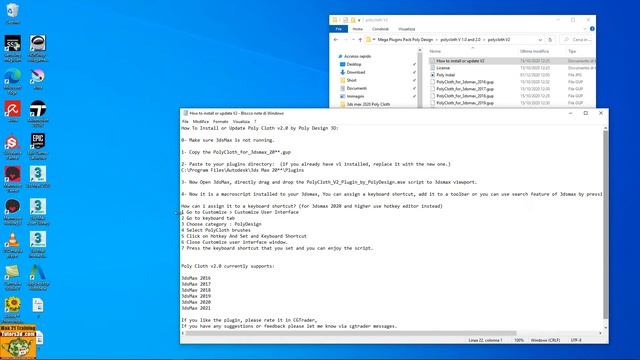The height and width of the screenshot is (360, 640).
Task: Open quick access toolbar dropdown in Explorer title bar
Action: [x=359, y=20]
